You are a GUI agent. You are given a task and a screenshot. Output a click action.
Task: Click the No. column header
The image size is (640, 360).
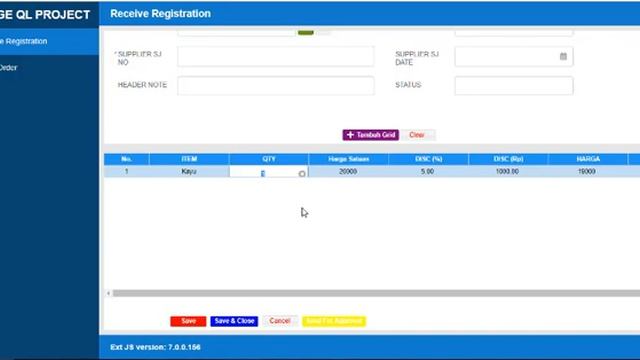(x=127, y=159)
